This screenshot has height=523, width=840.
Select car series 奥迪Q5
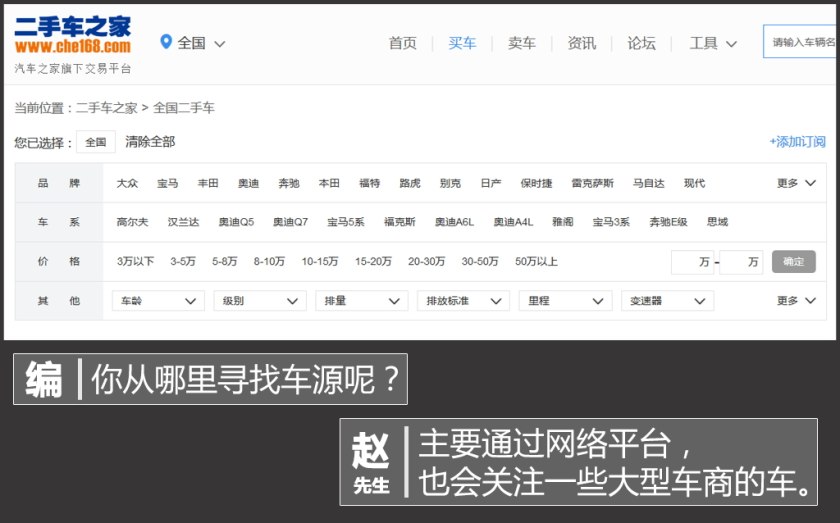click(x=236, y=222)
